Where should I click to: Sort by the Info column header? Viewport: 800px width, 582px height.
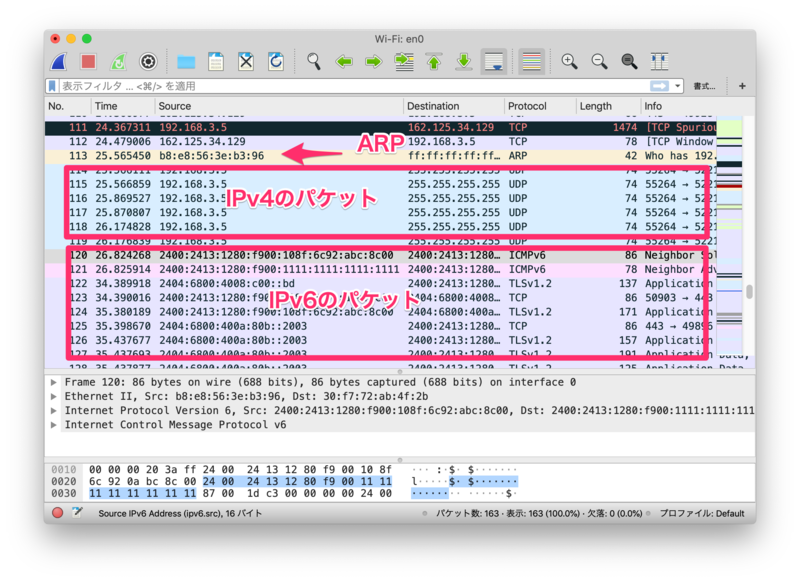pos(697,106)
